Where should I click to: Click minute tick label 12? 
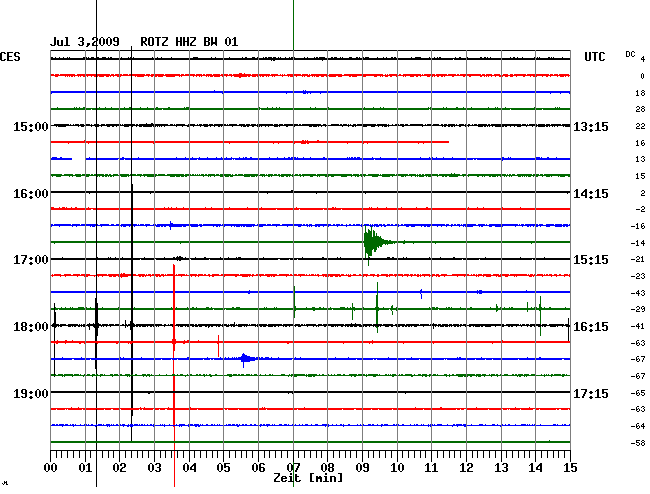466,468
